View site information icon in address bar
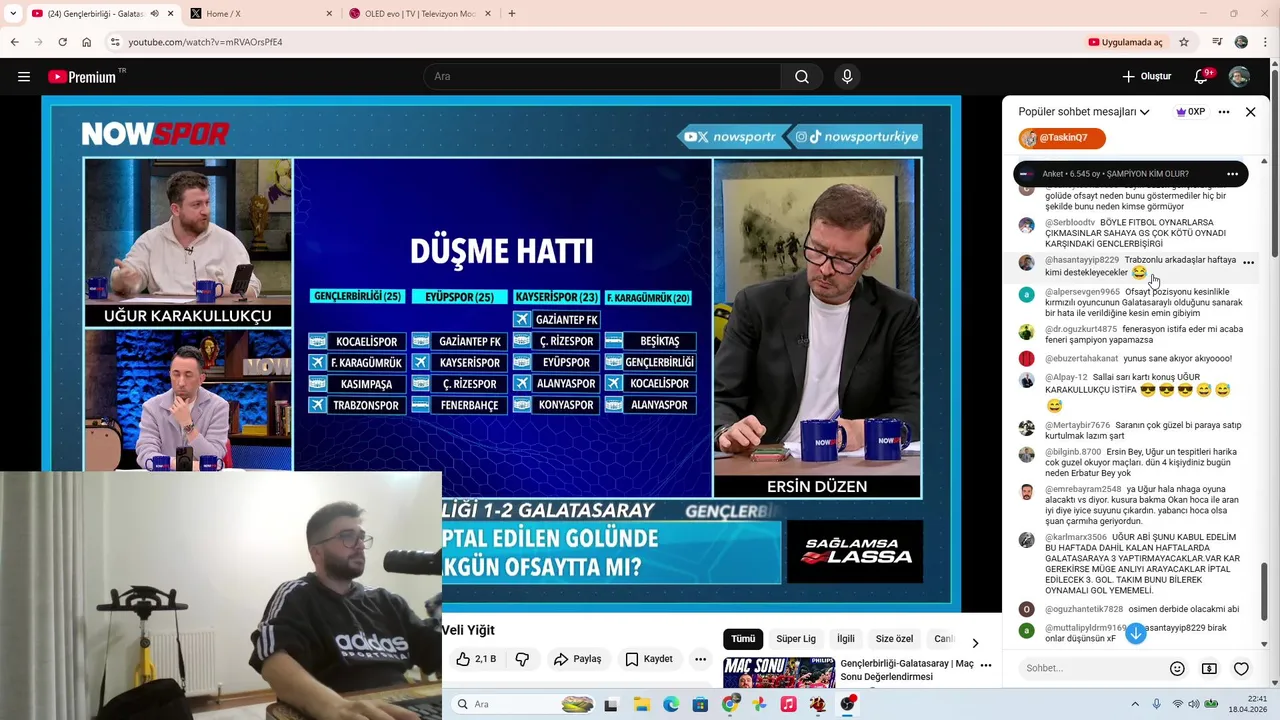Screen dimensions: 1280x720 pos(115,42)
